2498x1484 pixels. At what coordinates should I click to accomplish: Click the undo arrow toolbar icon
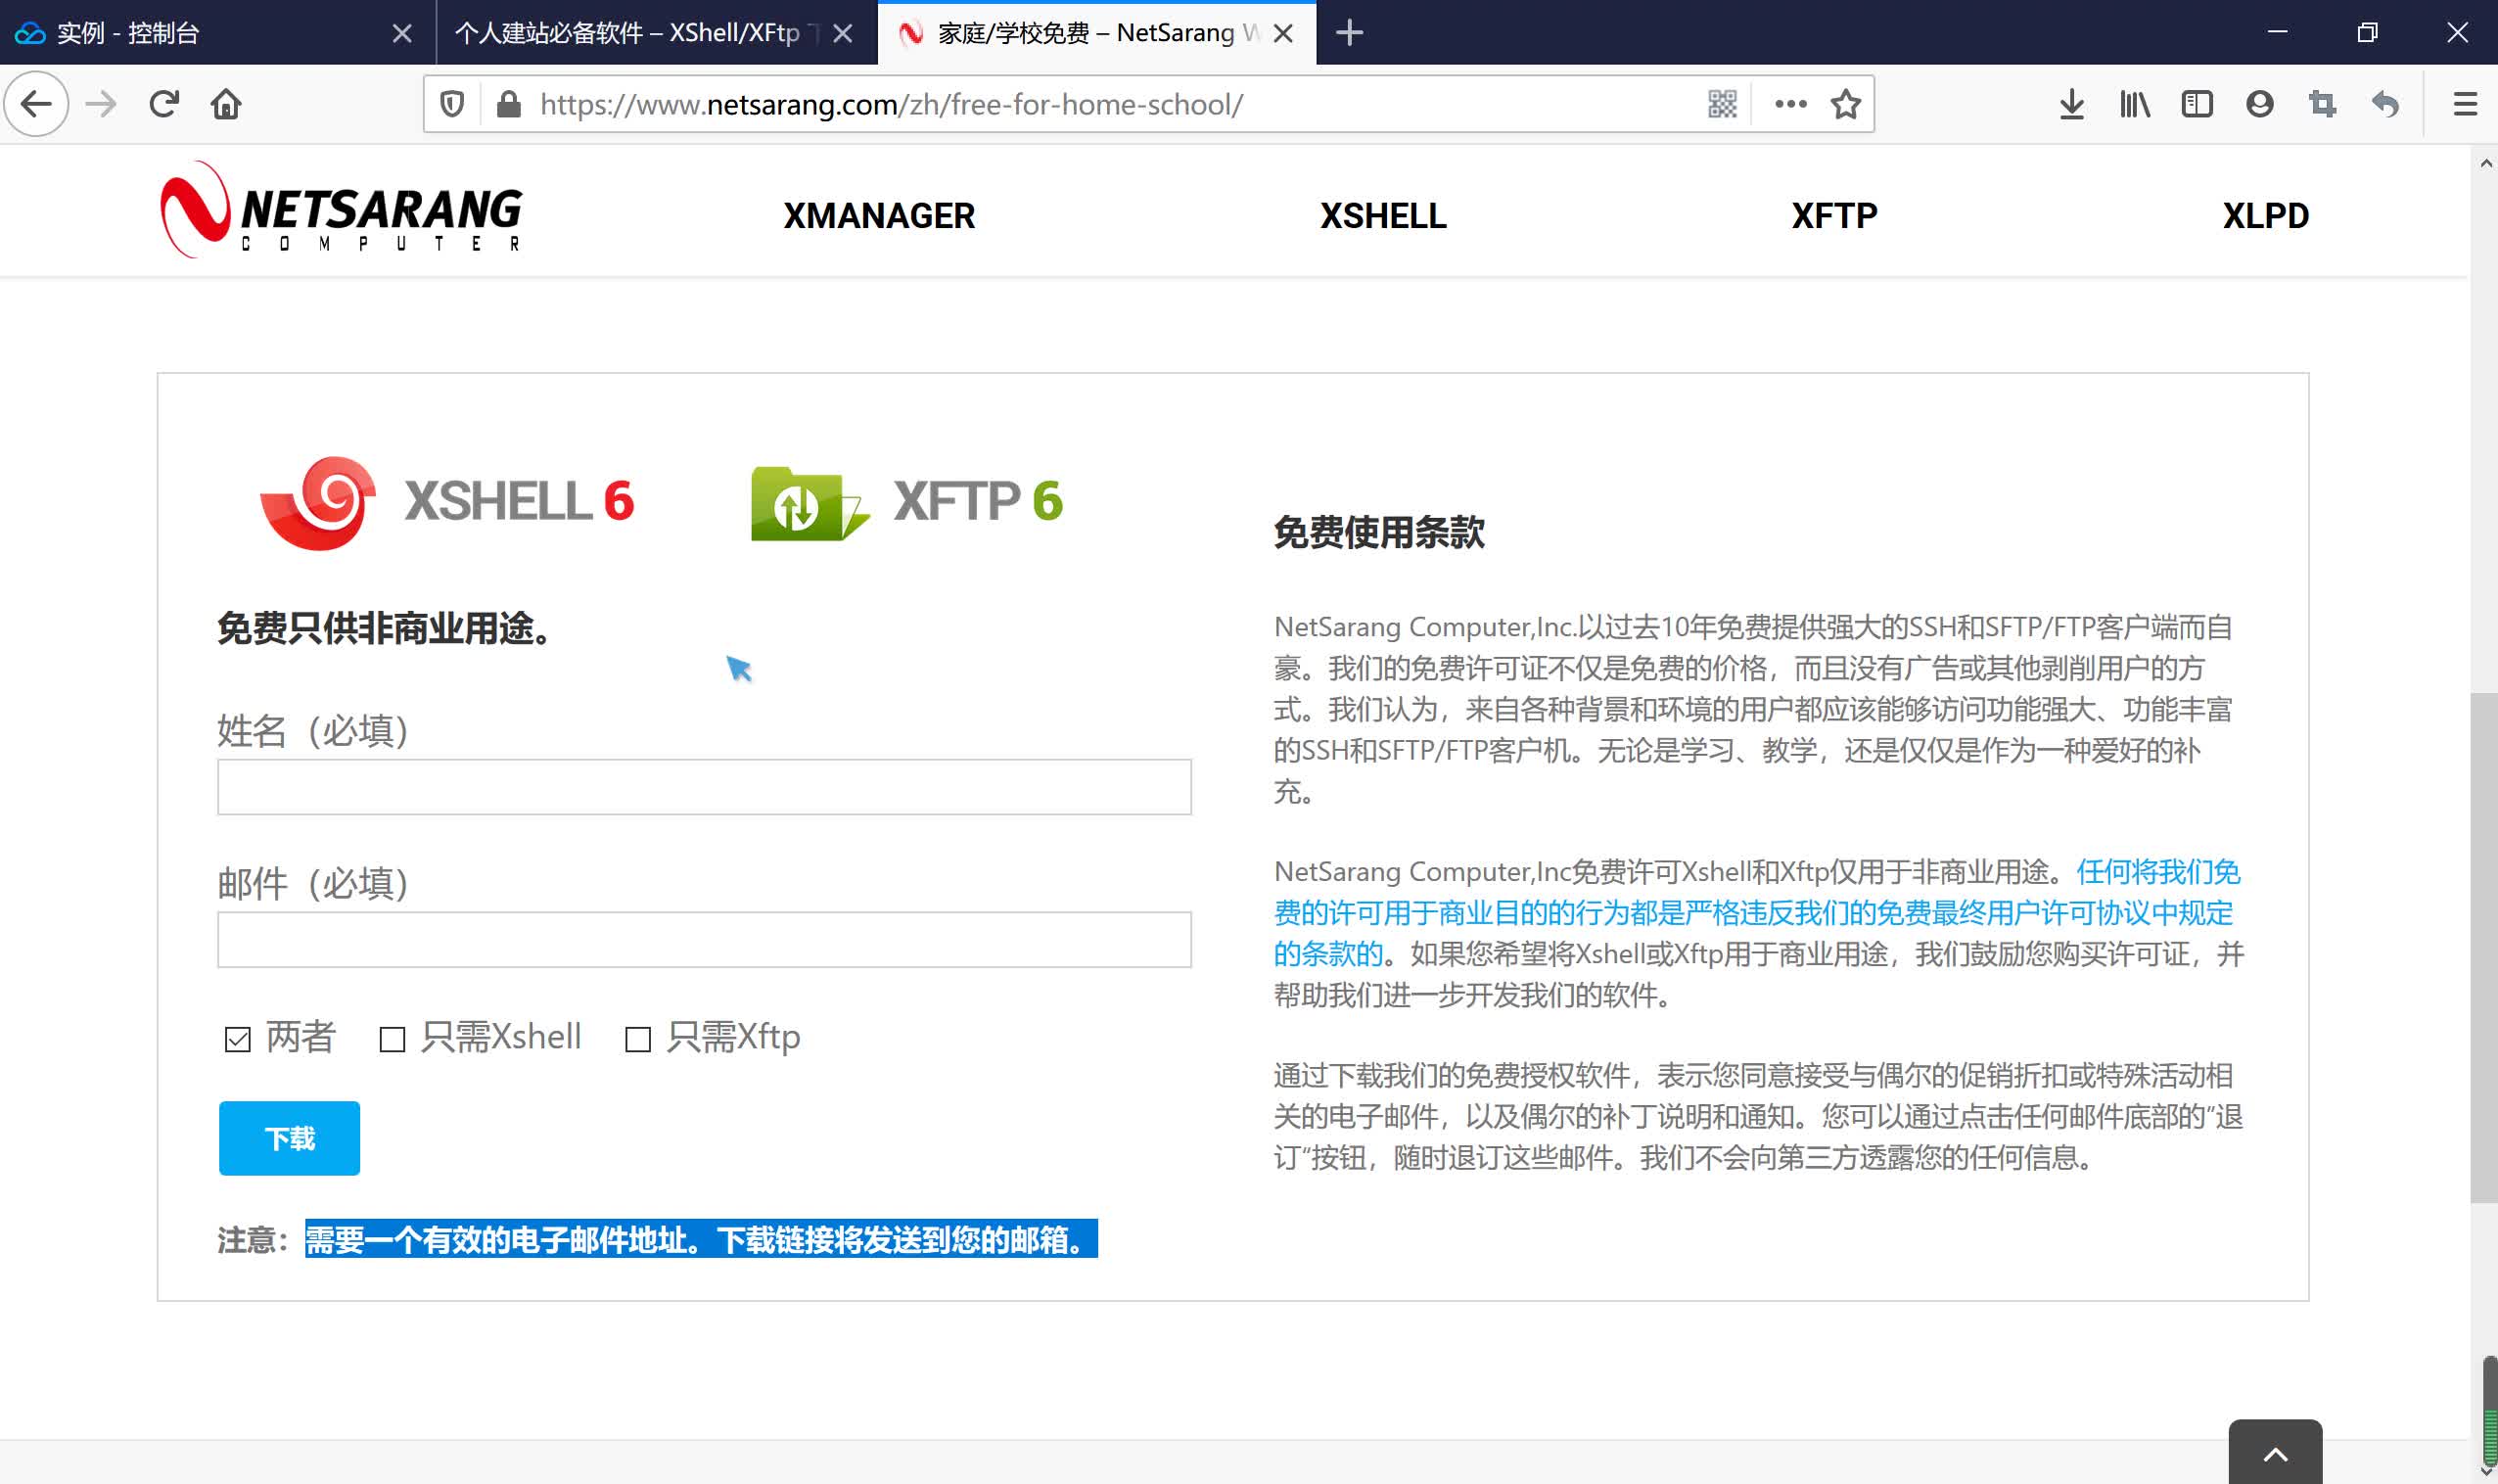2385,104
